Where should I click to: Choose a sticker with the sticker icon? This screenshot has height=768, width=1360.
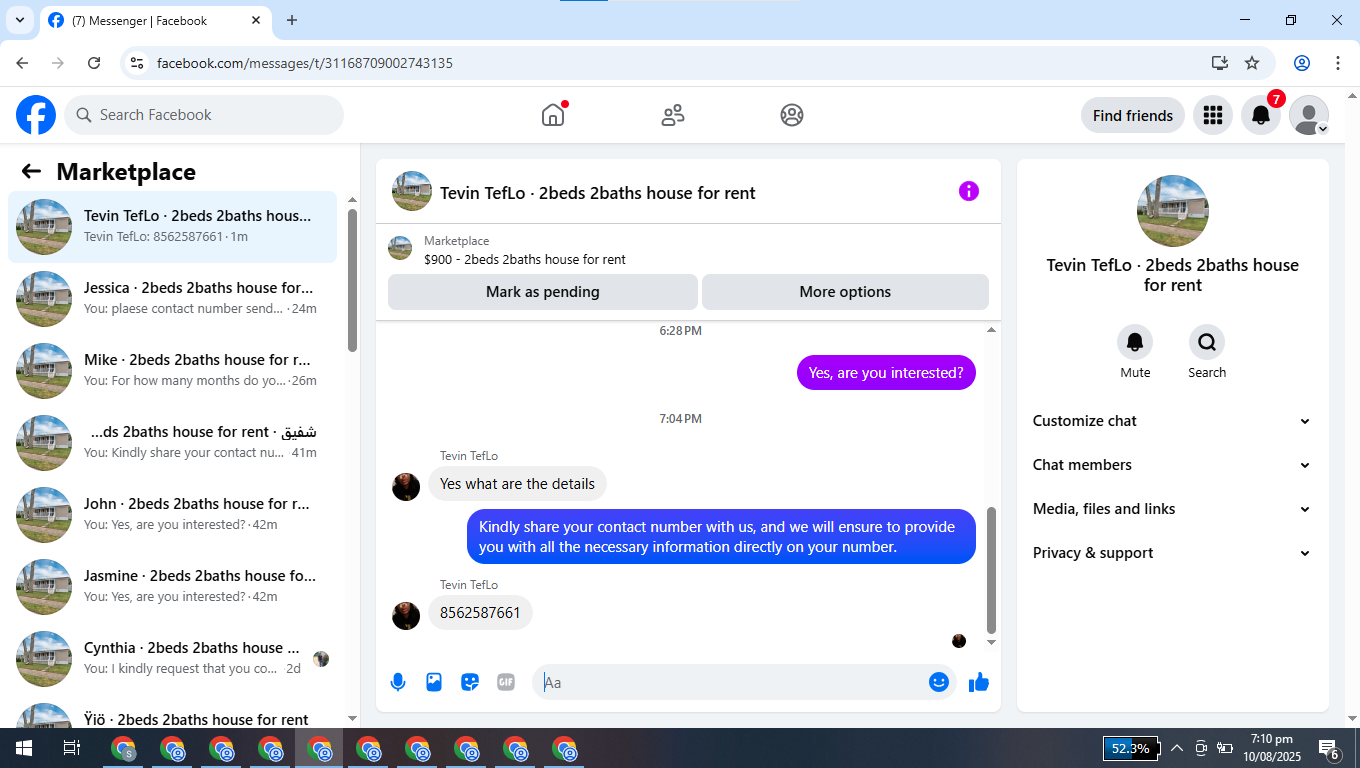click(470, 682)
